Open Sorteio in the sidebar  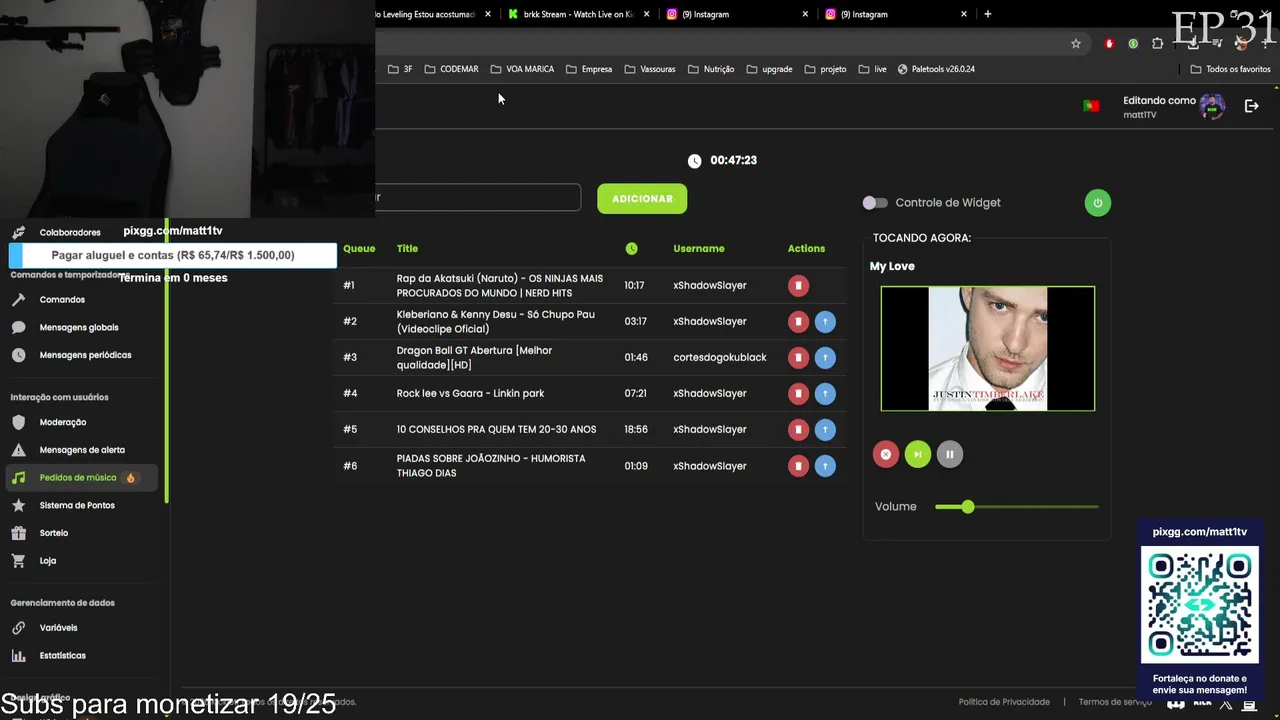[54, 533]
